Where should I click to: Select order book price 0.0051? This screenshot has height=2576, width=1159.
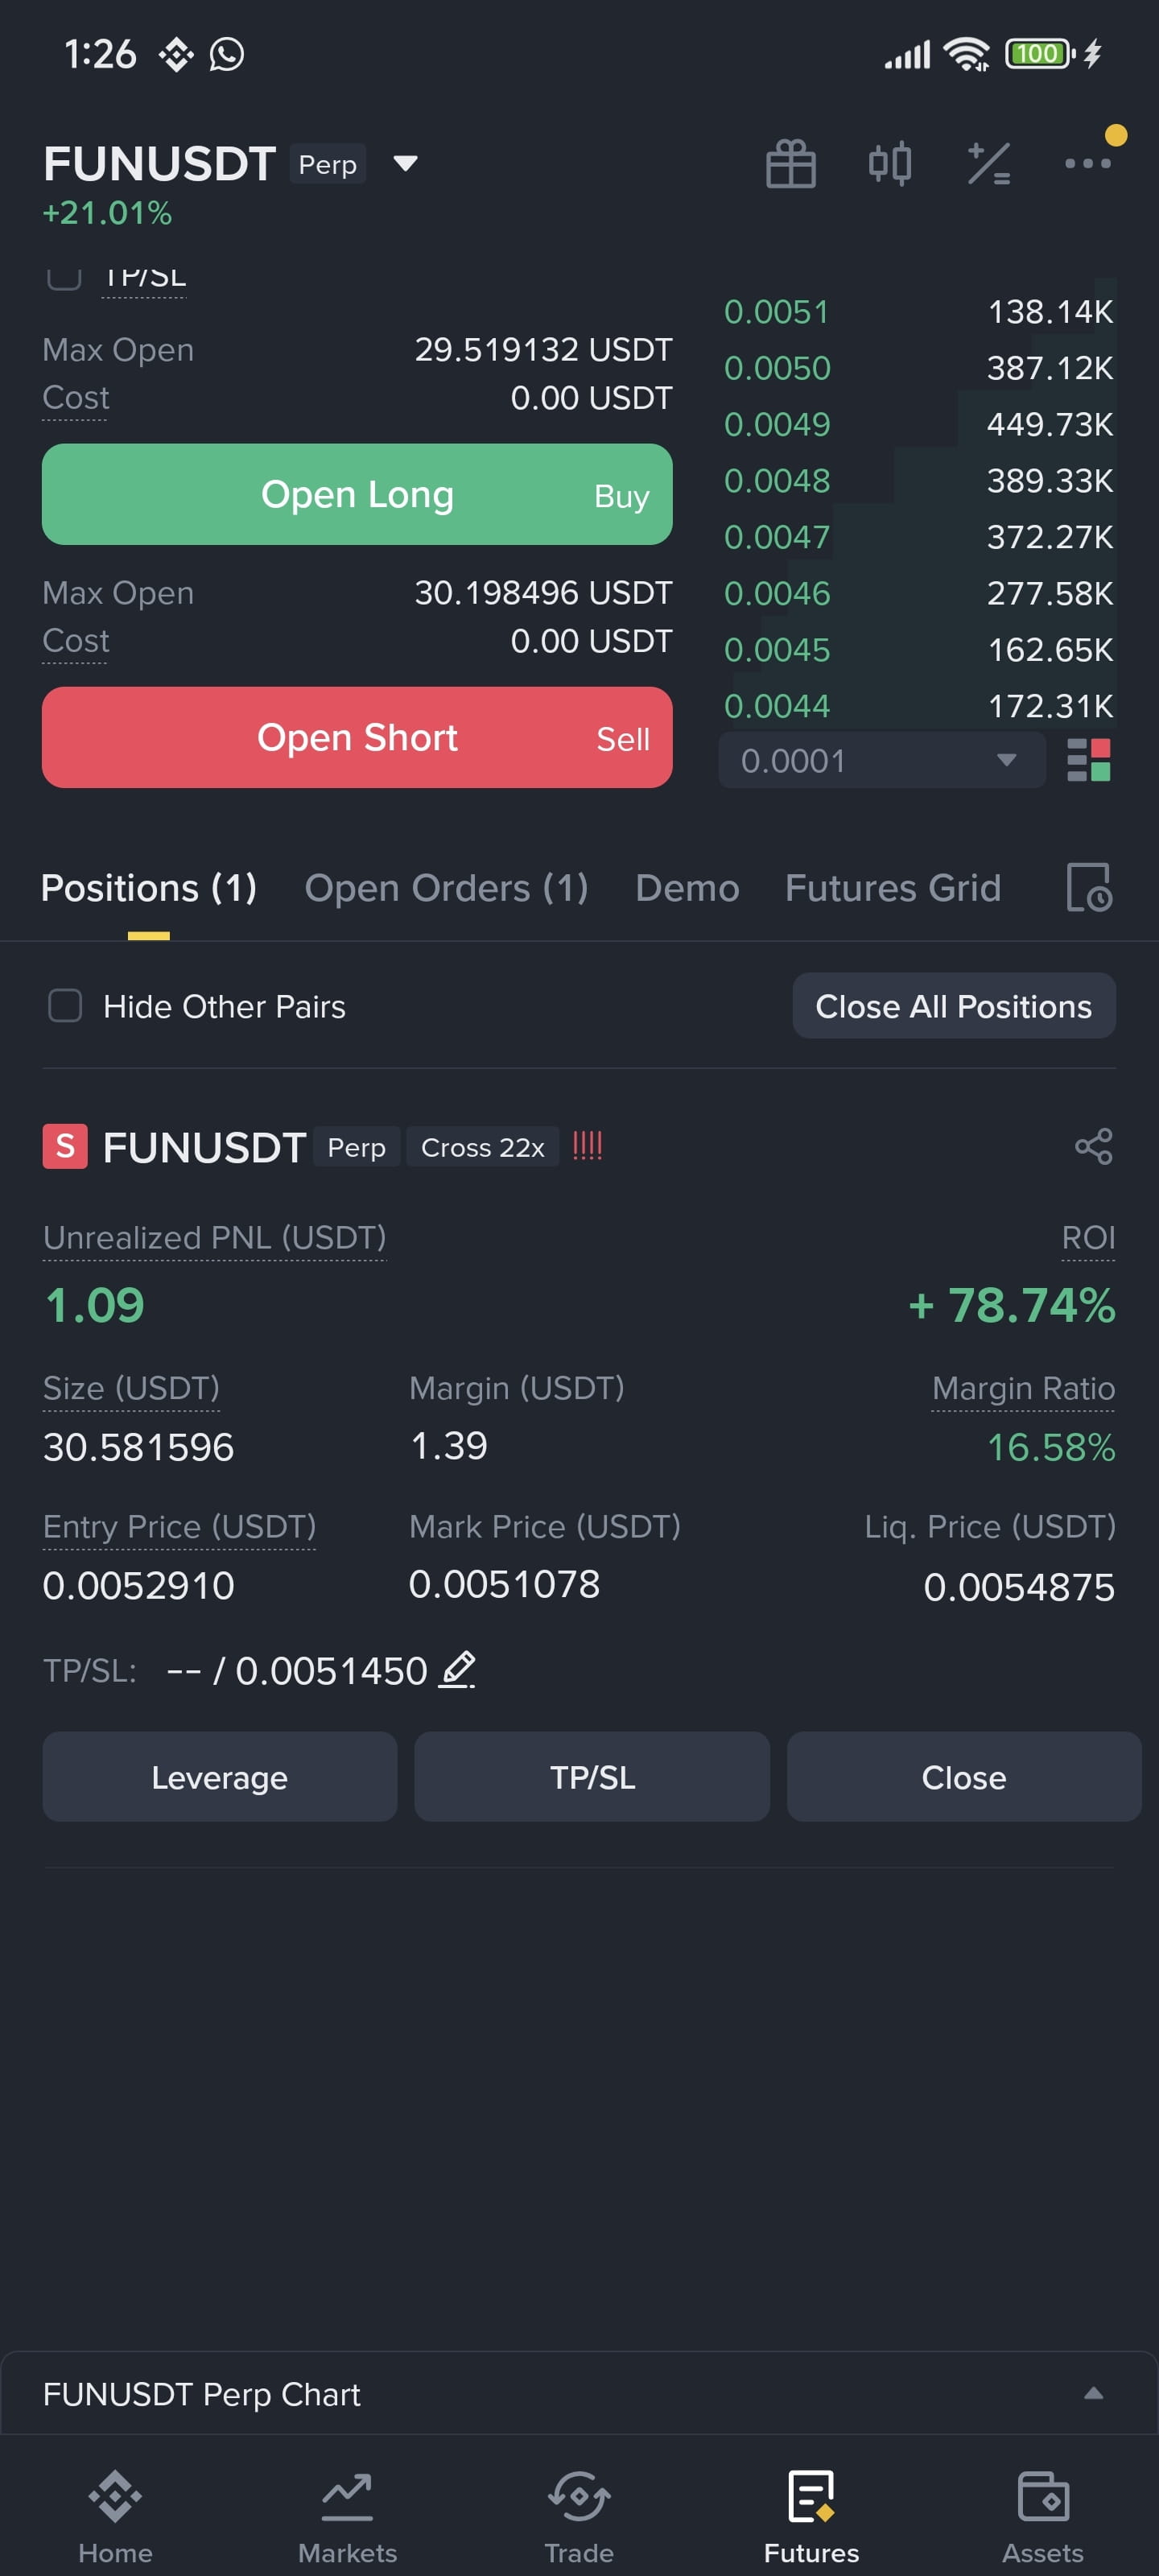(x=777, y=312)
